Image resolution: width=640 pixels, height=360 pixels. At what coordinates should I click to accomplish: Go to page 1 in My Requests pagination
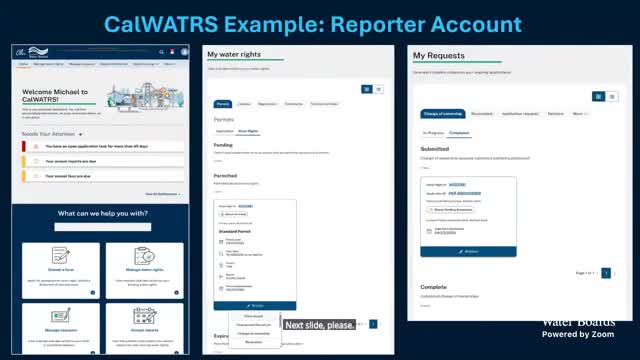pos(606,273)
